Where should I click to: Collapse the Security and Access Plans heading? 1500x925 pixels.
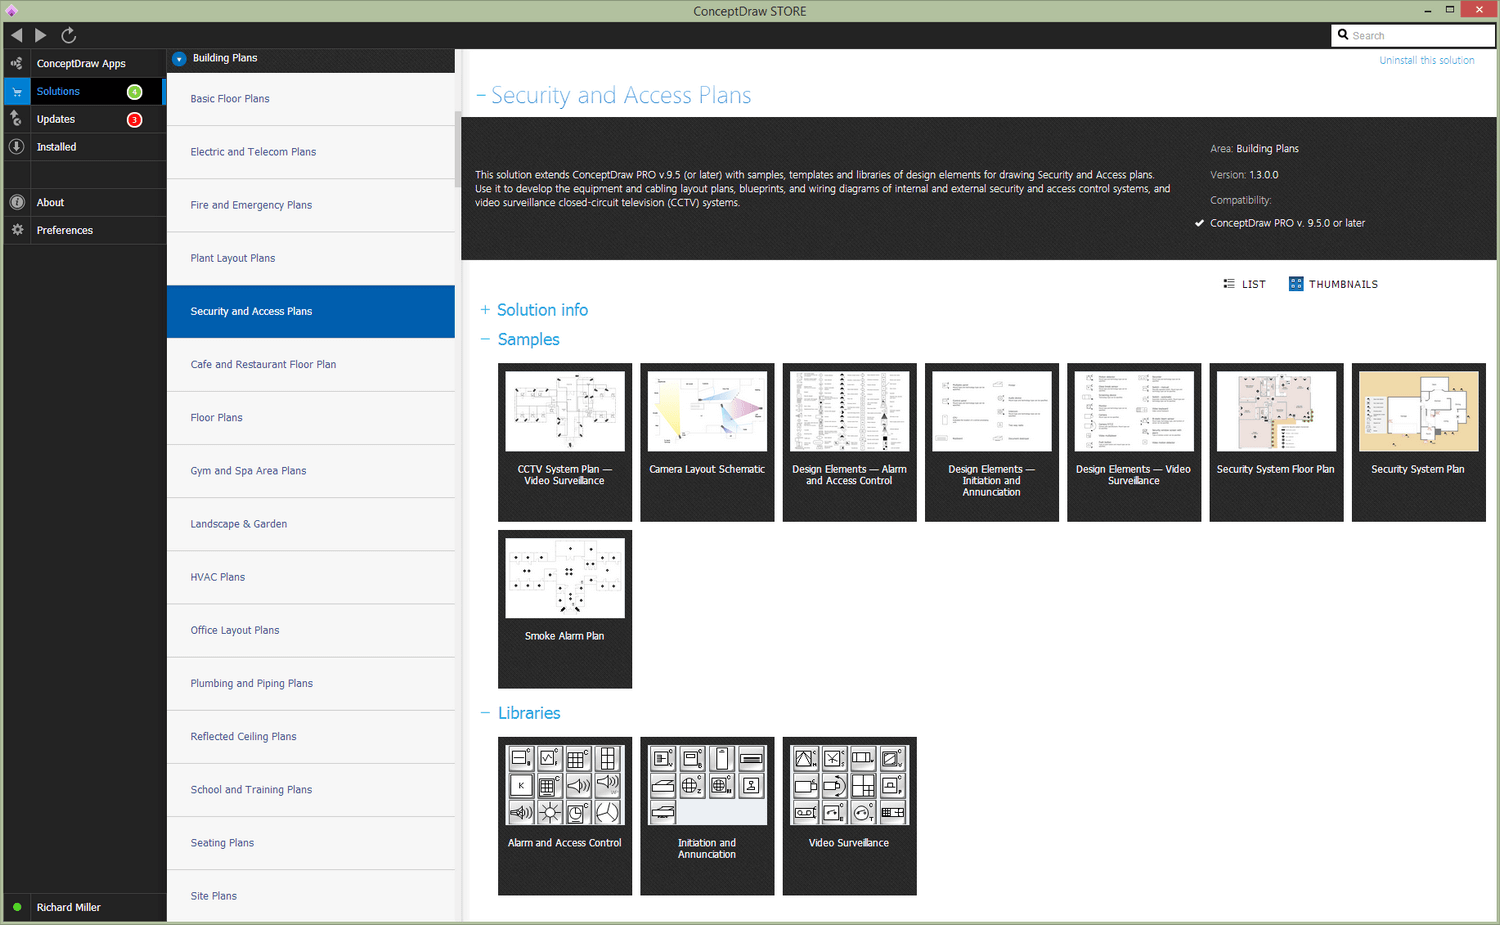[481, 95]
